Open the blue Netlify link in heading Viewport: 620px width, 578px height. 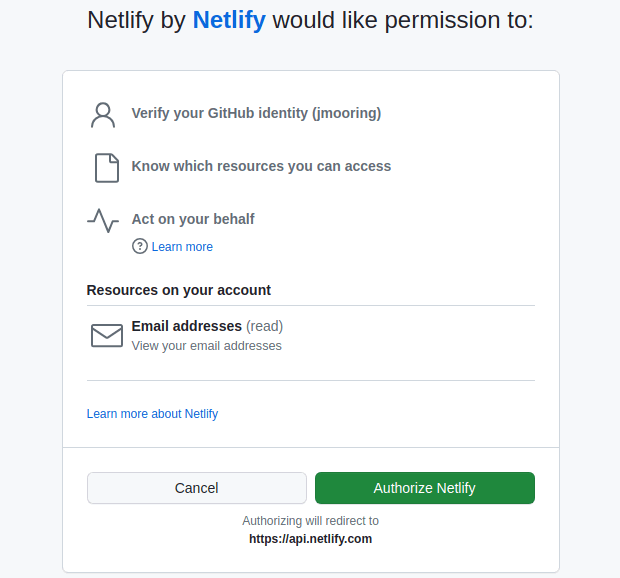(229, 19)
